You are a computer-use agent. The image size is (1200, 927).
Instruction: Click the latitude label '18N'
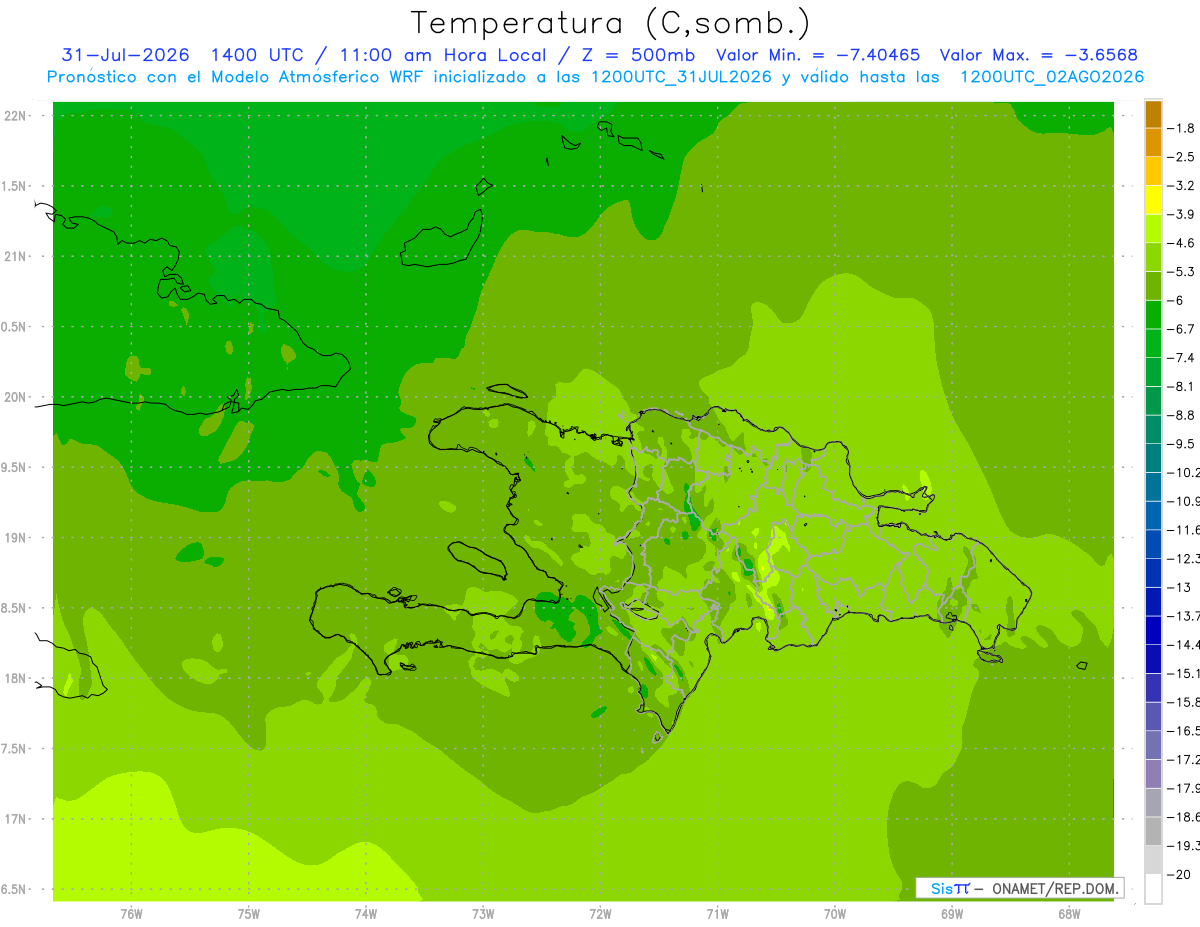(x=15, y=678)
